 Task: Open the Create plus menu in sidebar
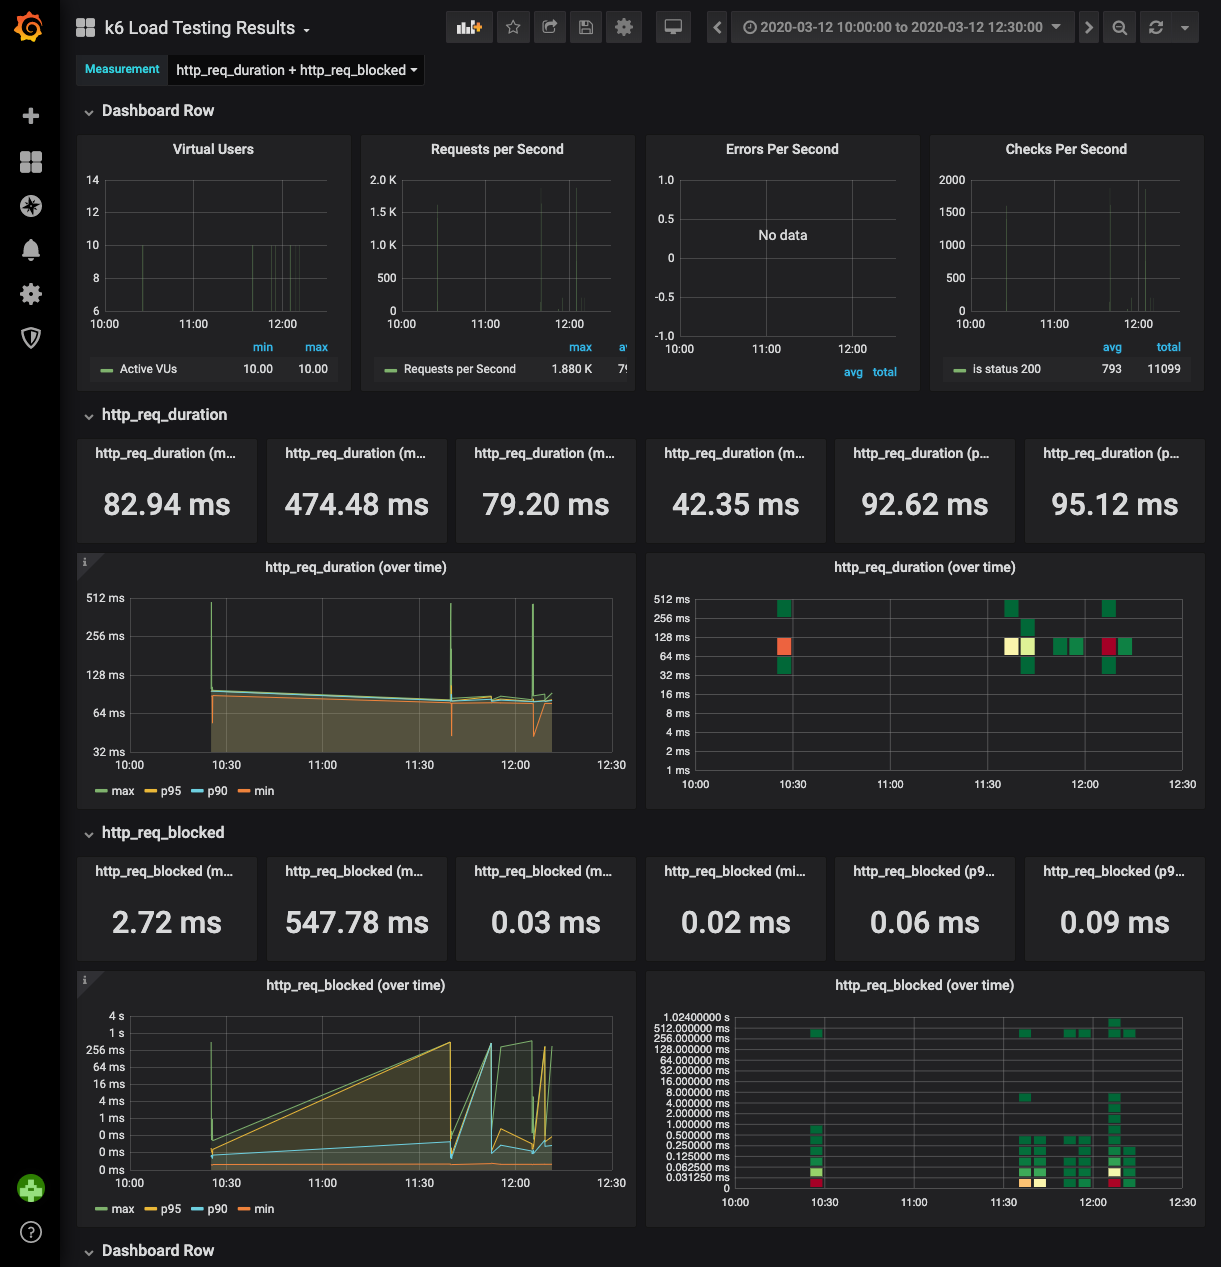31,116
